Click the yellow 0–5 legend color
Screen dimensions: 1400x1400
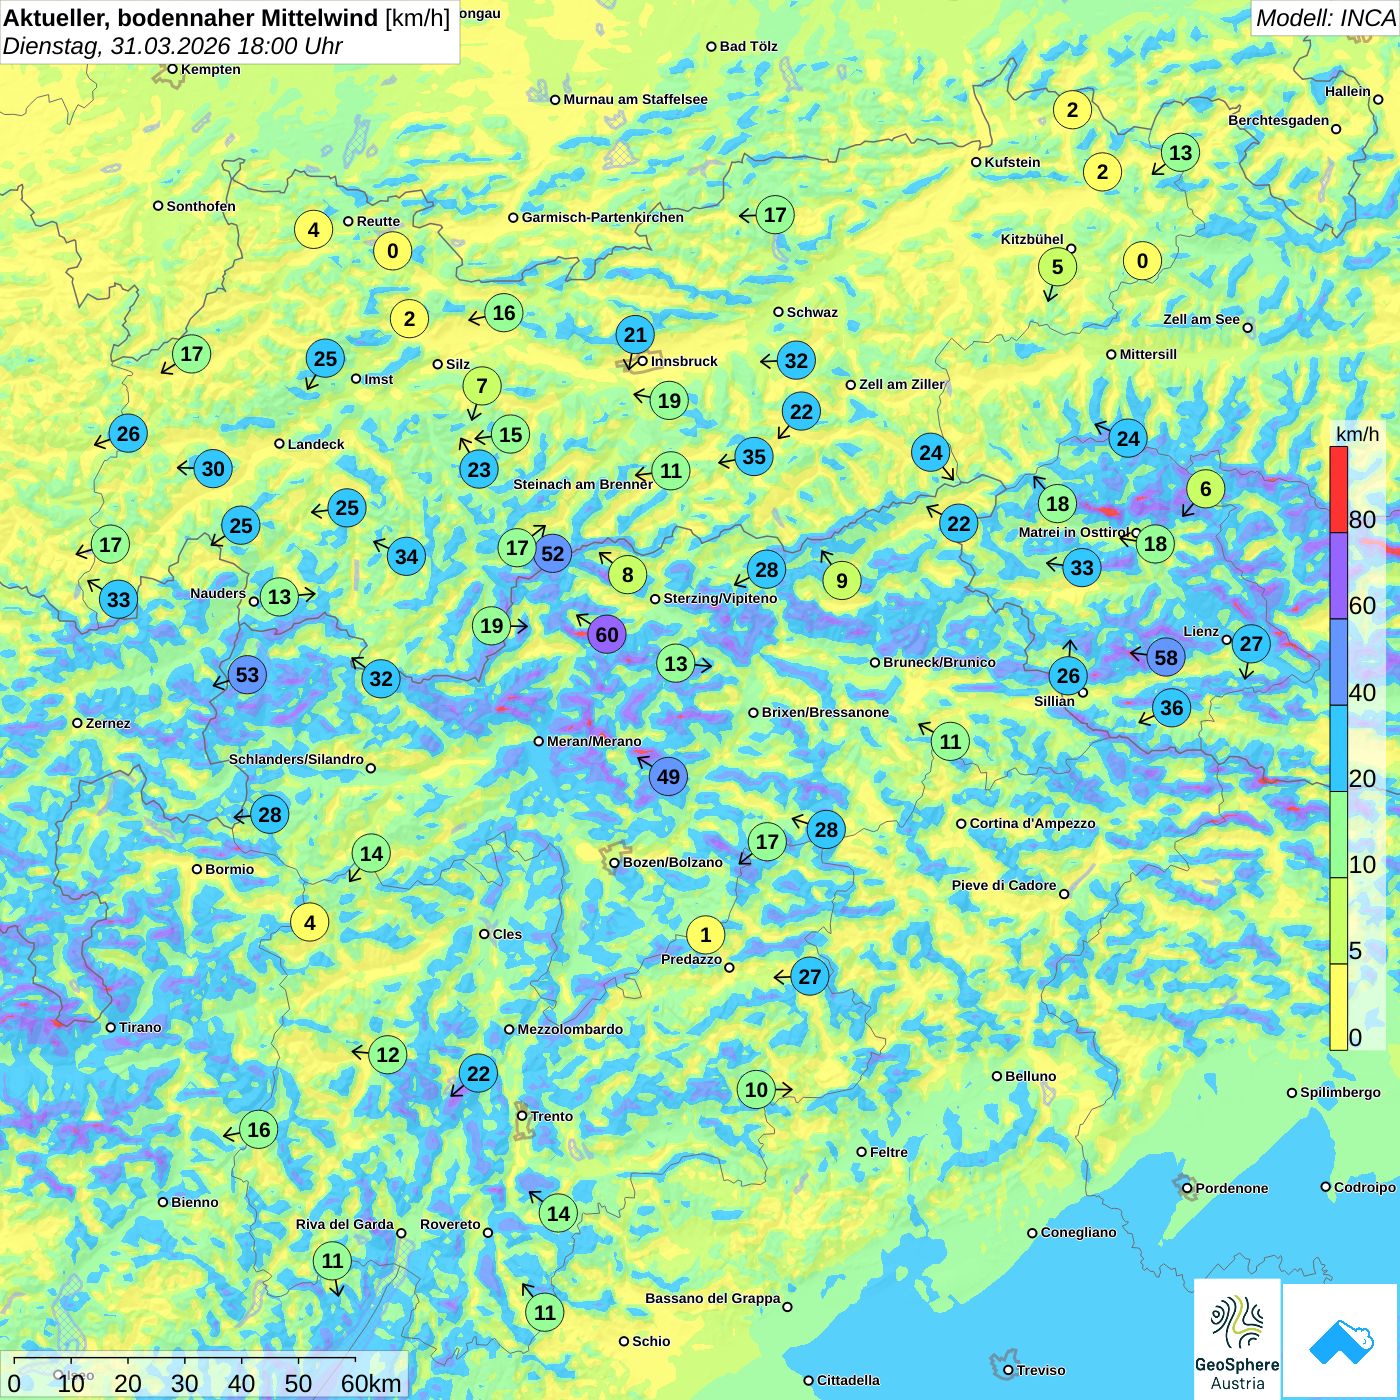[1338, 1007]
